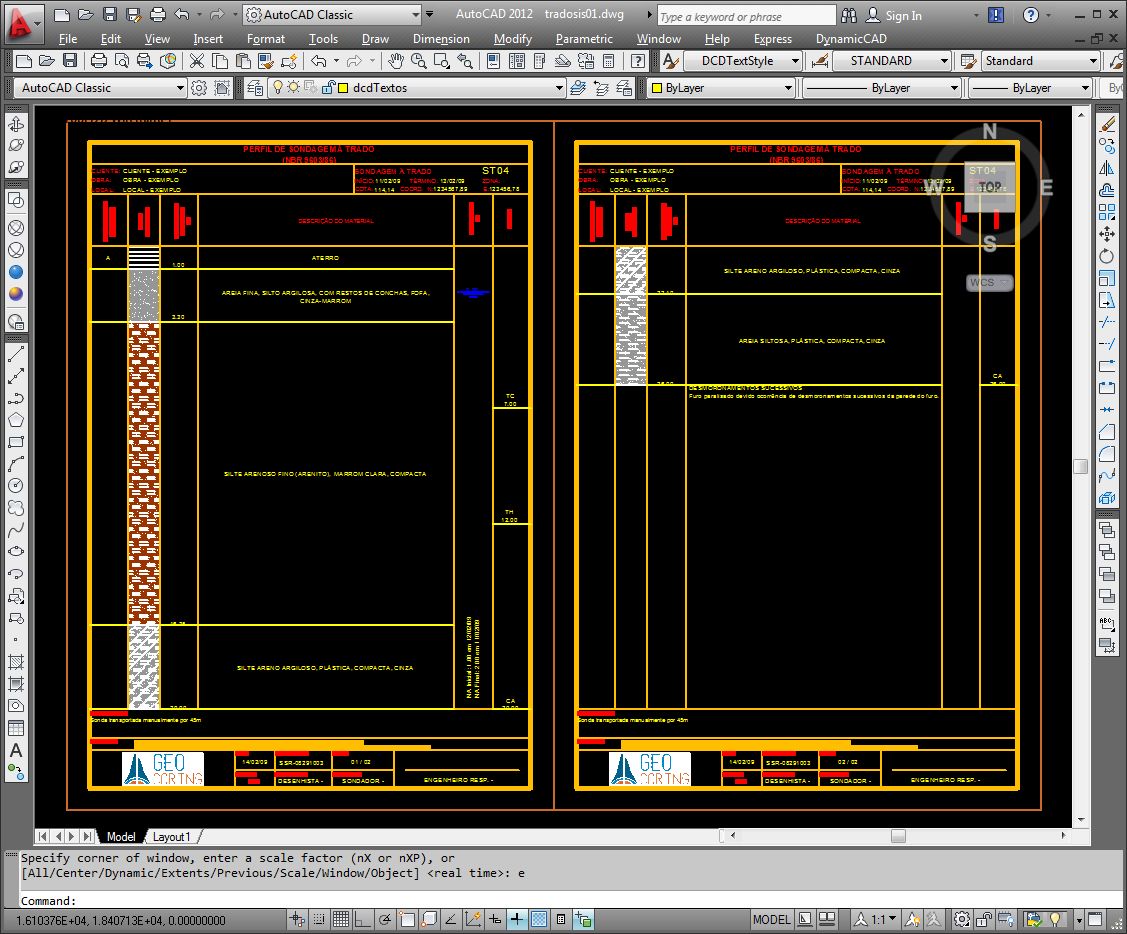
Task: Open the Standard table style dropdown
Action: coord(1041,61)
